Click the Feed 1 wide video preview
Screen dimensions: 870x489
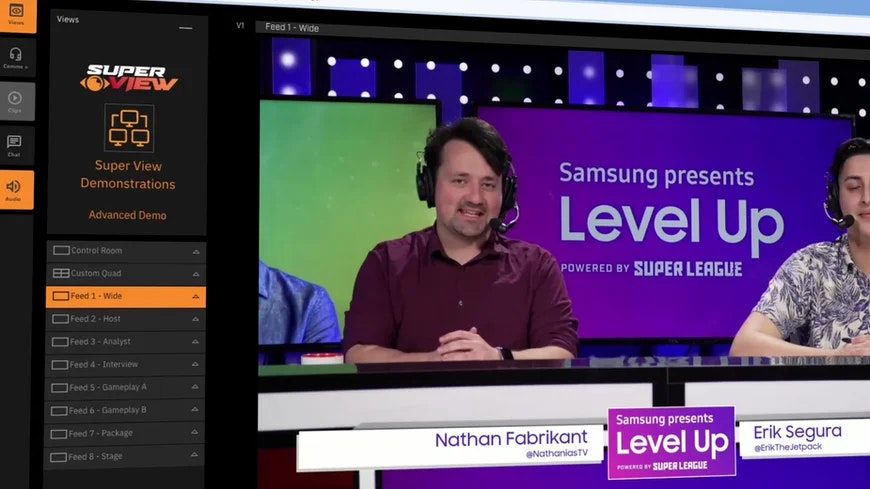point(564,261)
